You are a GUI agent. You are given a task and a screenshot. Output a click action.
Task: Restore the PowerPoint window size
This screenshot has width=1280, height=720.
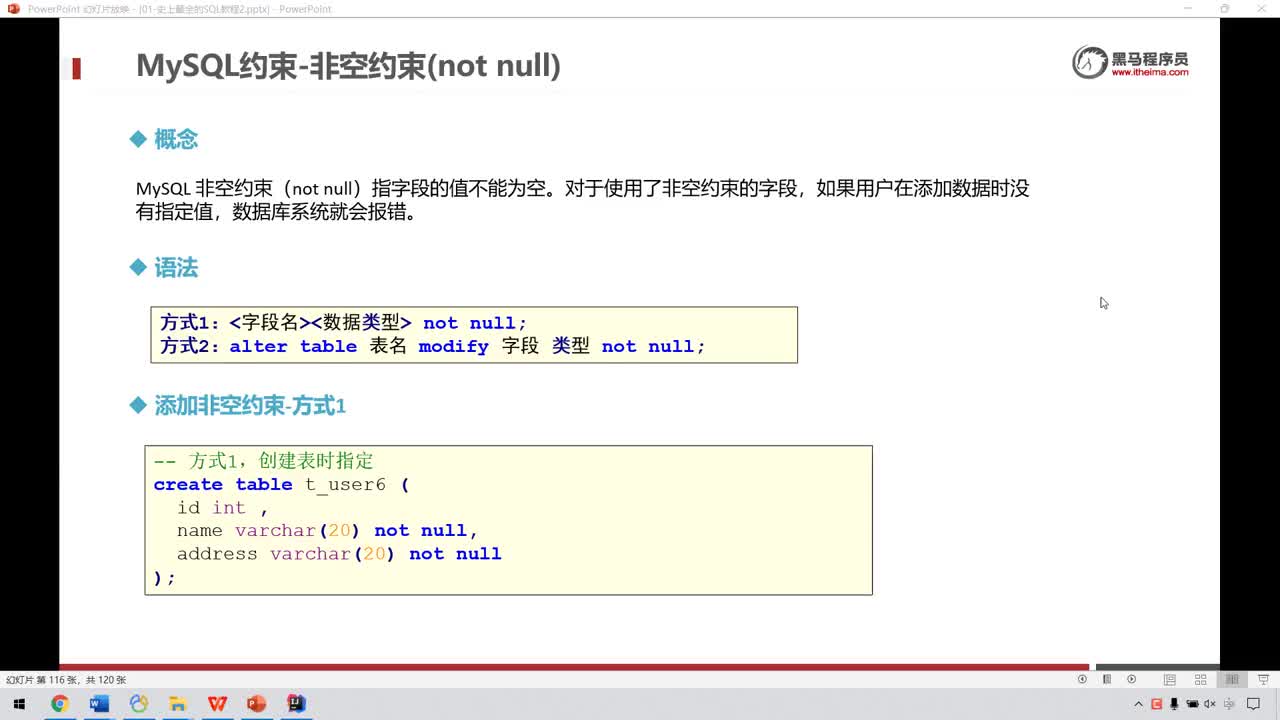pos(1224,9)
